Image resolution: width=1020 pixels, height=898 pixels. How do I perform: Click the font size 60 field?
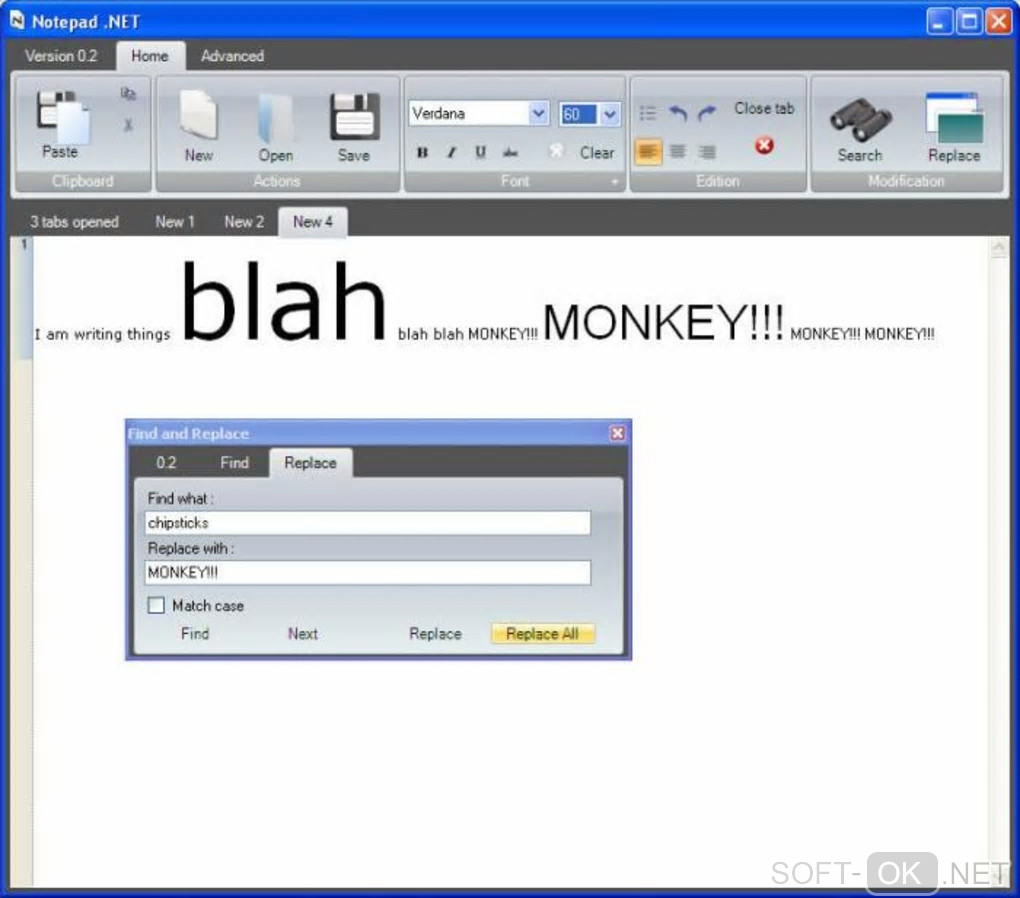[578, 115]
